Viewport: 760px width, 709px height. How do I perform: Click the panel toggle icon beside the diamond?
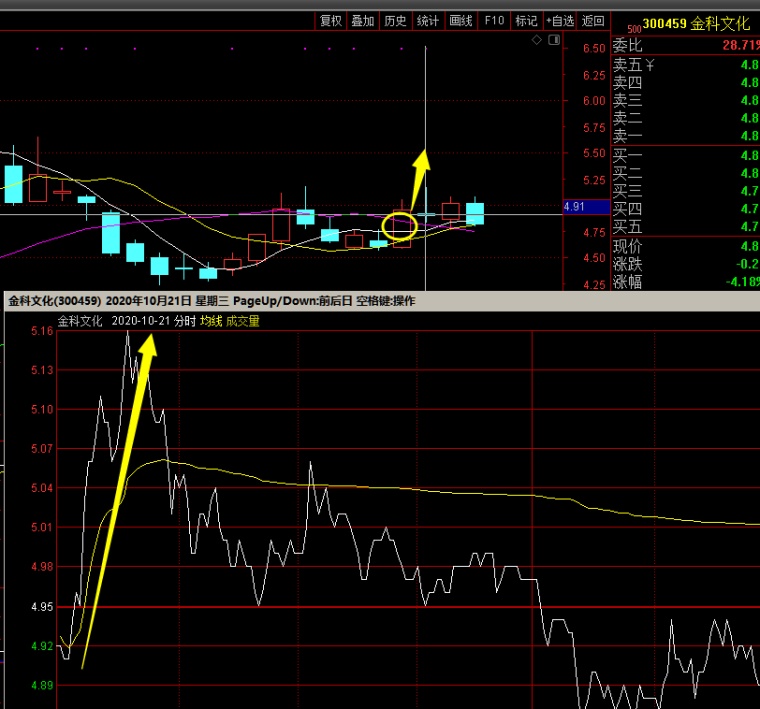551,40
